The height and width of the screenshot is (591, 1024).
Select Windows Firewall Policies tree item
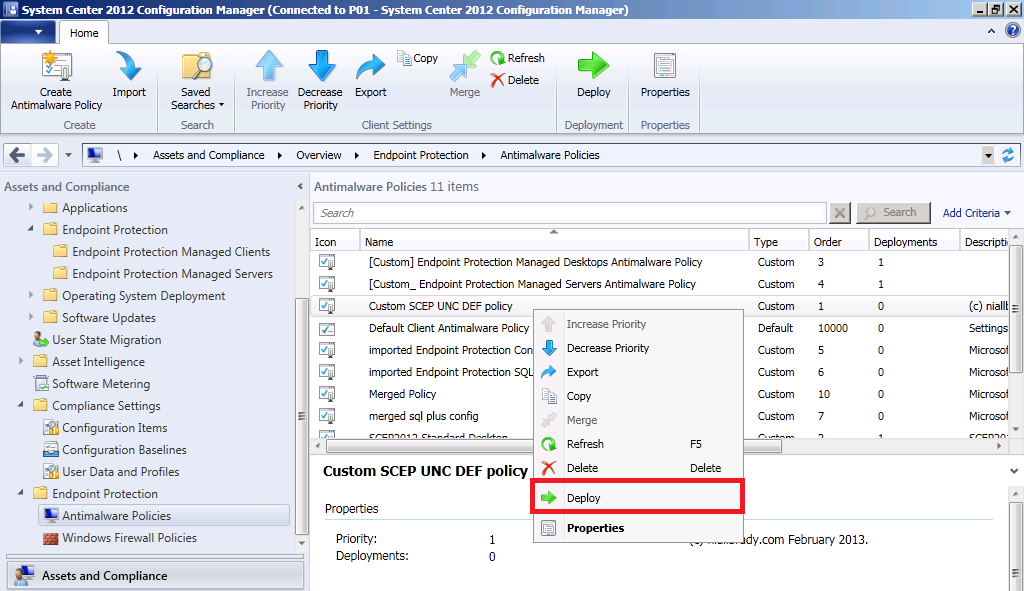(x=120, y=538)
